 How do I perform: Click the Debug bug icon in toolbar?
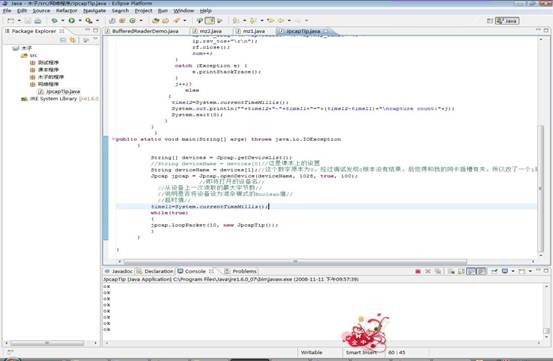pyautogui.click(x=54, y=21)
